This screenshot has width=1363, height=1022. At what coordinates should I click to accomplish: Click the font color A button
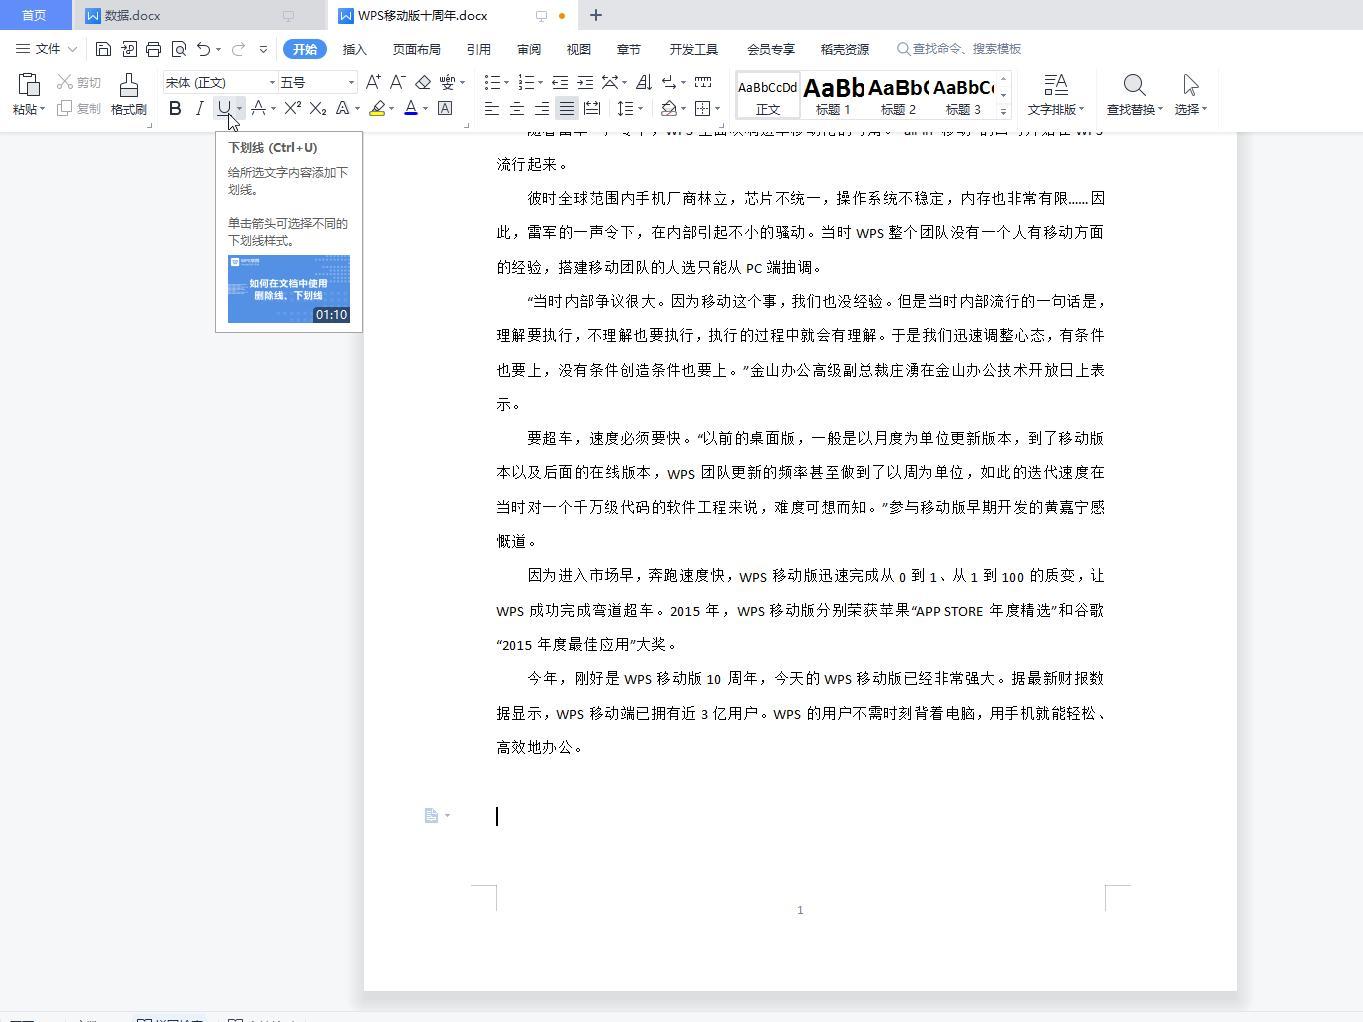(x=410, y=108)
